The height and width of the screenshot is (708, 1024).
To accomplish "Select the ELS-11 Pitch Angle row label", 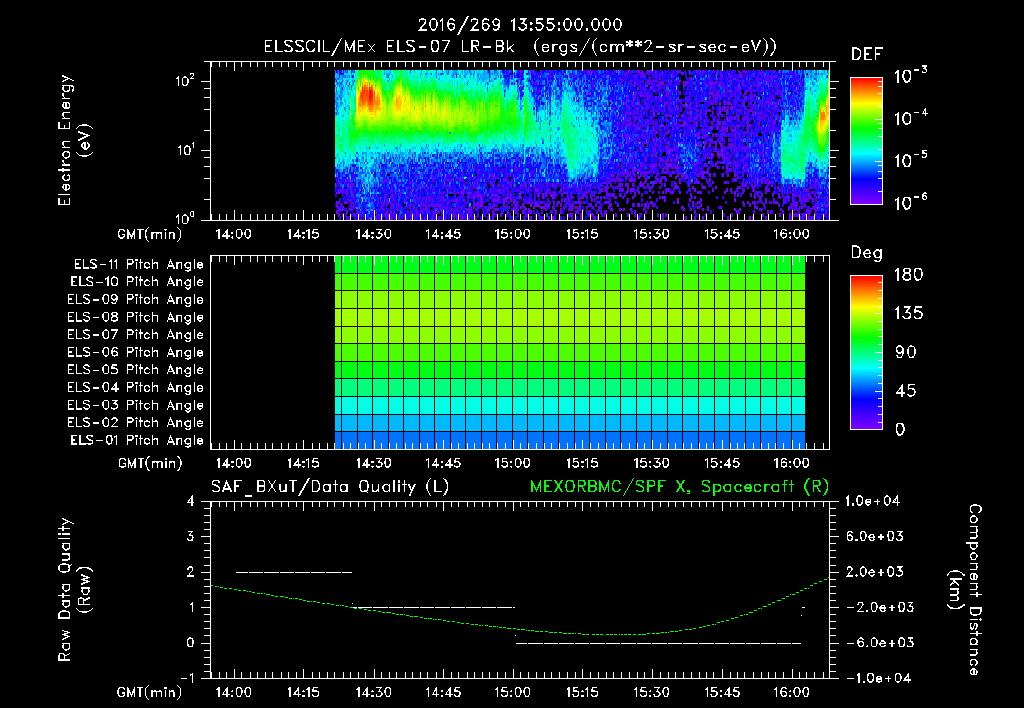I will point(138,265).
